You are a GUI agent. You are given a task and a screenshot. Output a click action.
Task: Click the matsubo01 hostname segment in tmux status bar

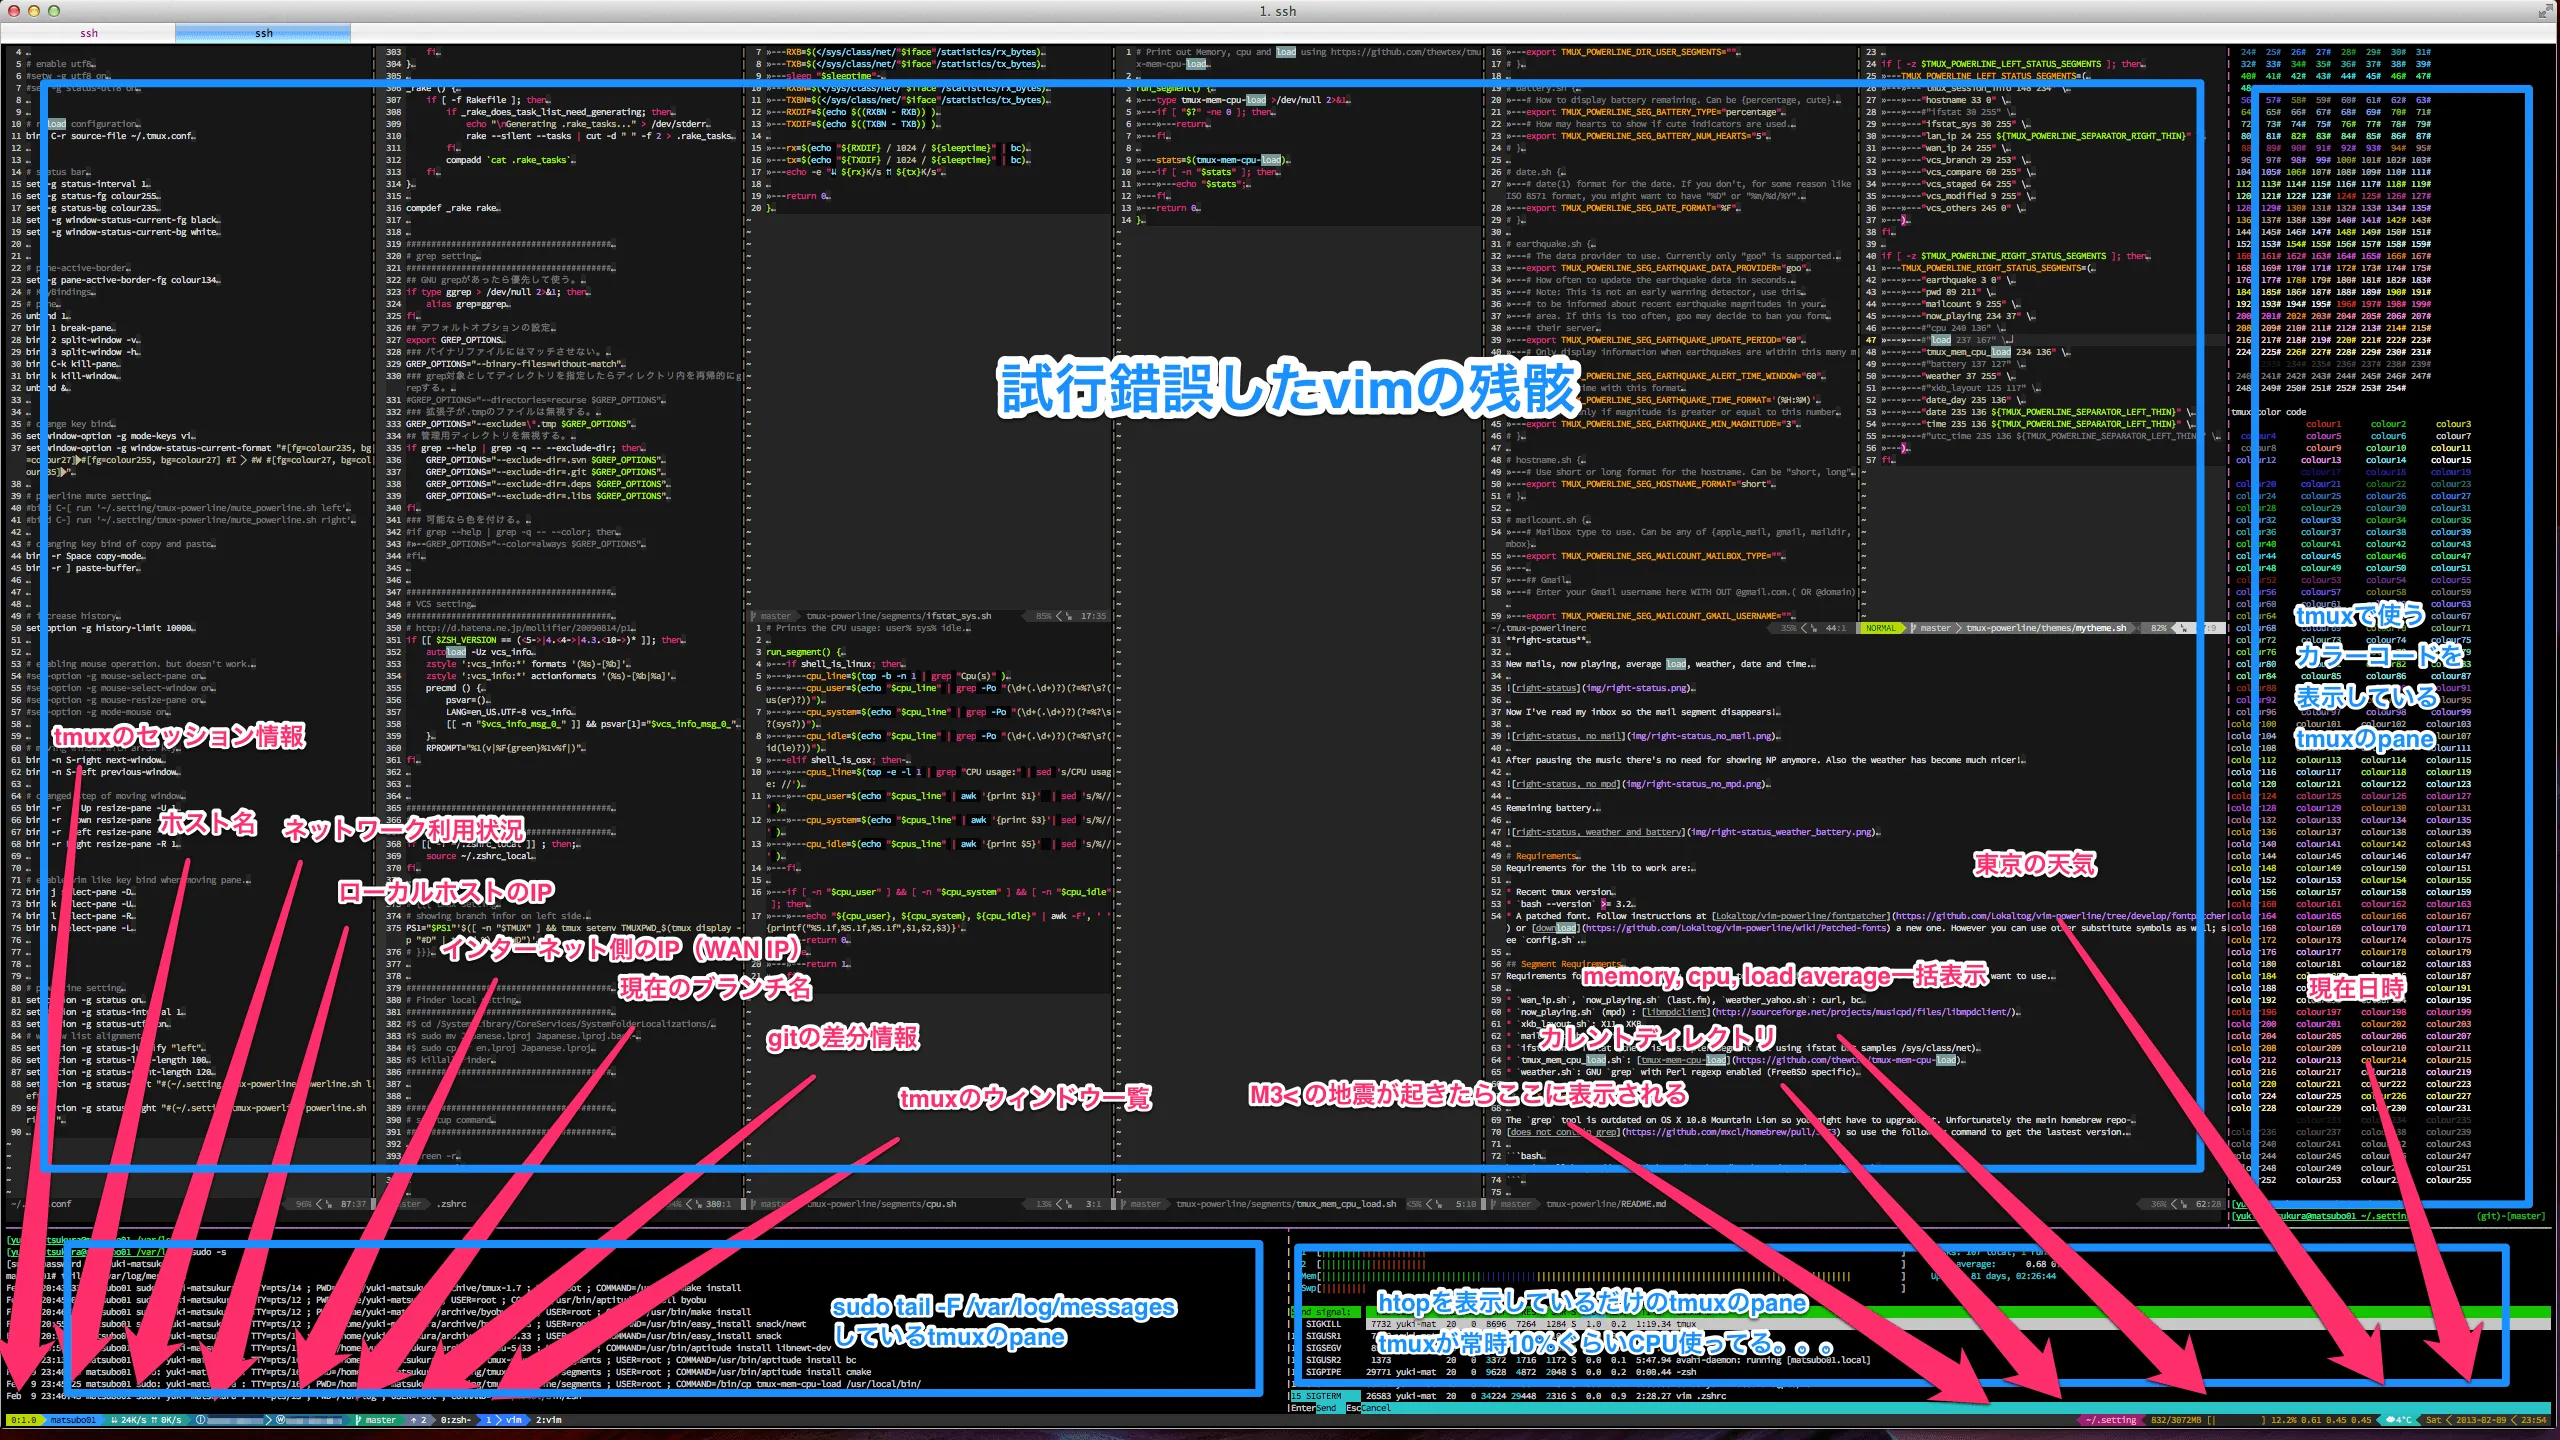[72, 1419]
